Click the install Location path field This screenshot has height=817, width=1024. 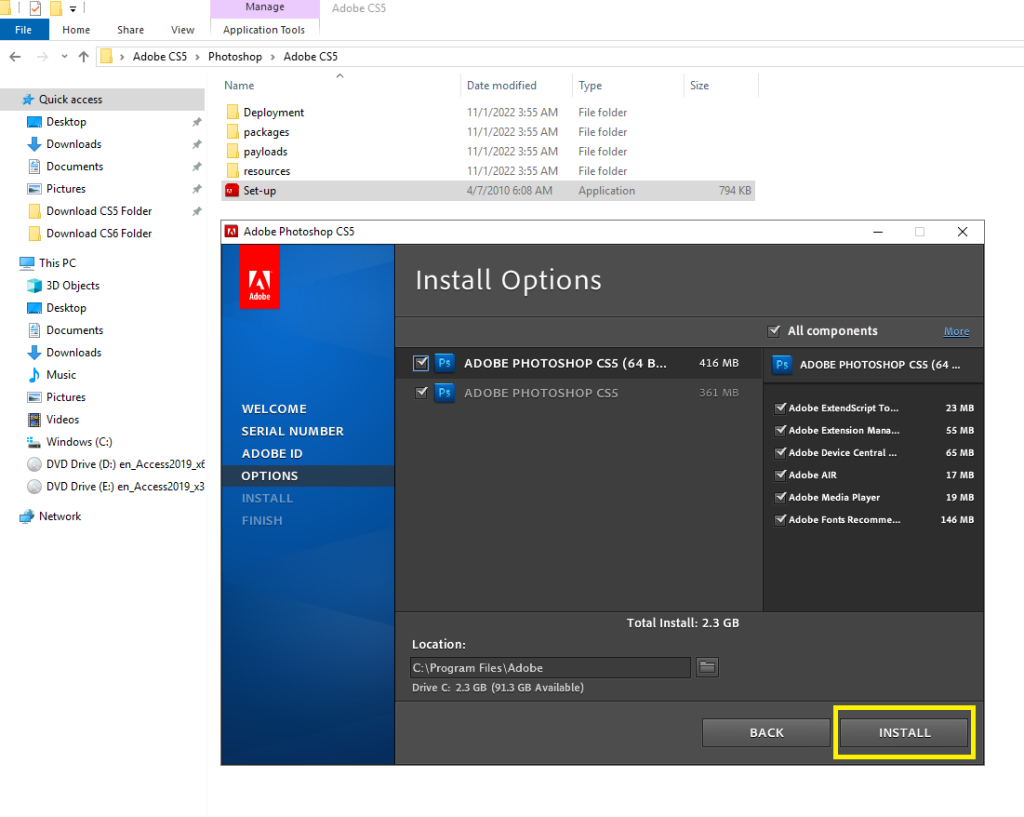pos(550,667)
